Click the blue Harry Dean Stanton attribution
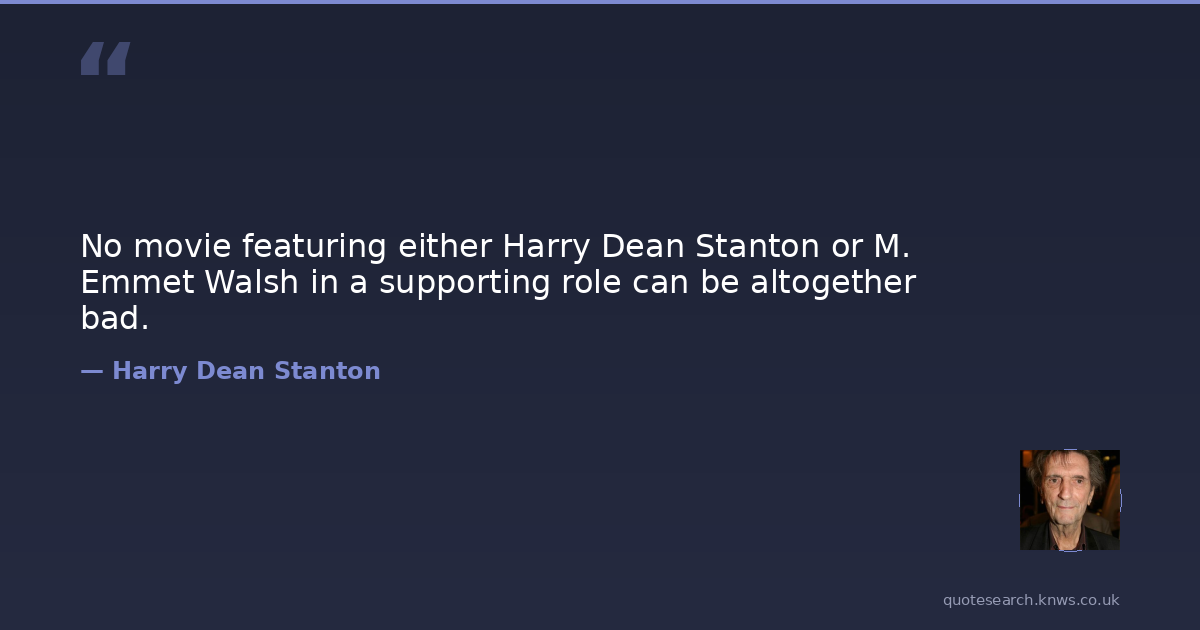 pos(245,371)
